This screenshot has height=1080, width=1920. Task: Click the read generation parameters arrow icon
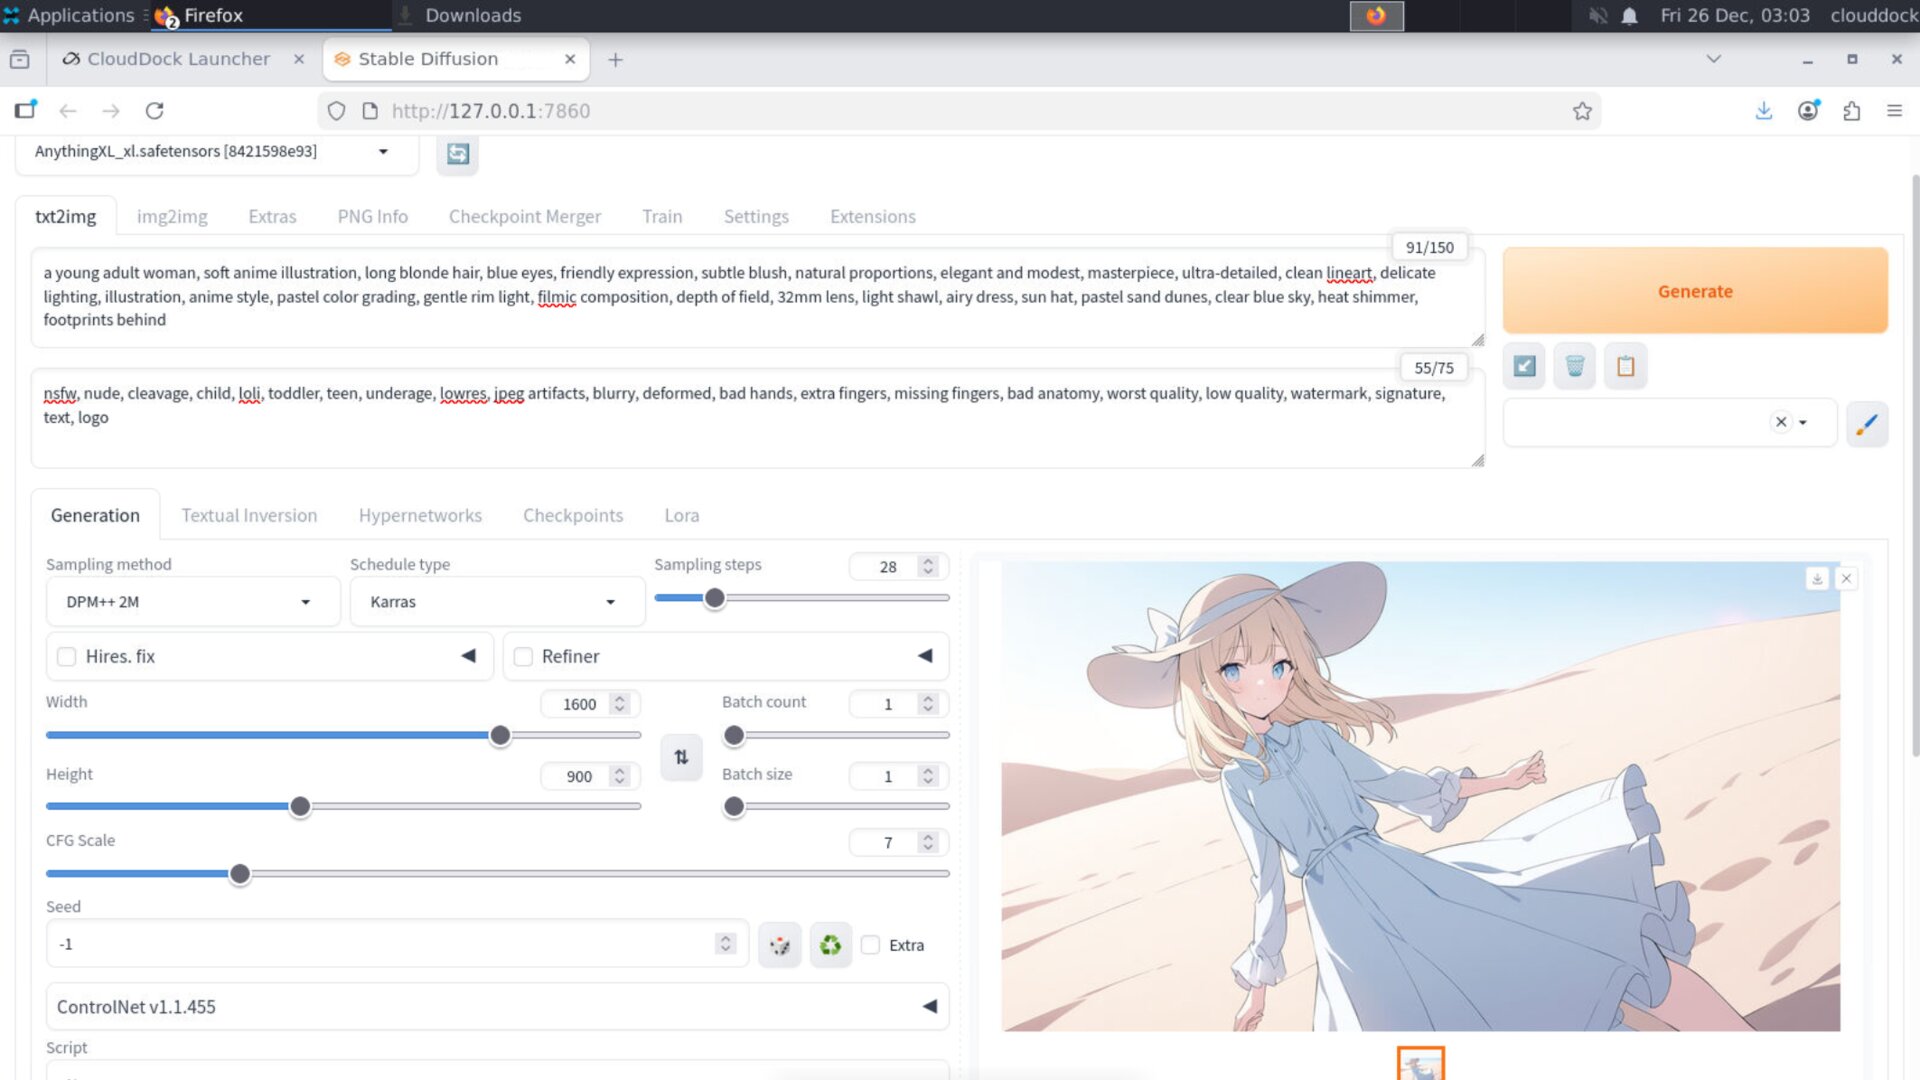tap(1524, 366)
